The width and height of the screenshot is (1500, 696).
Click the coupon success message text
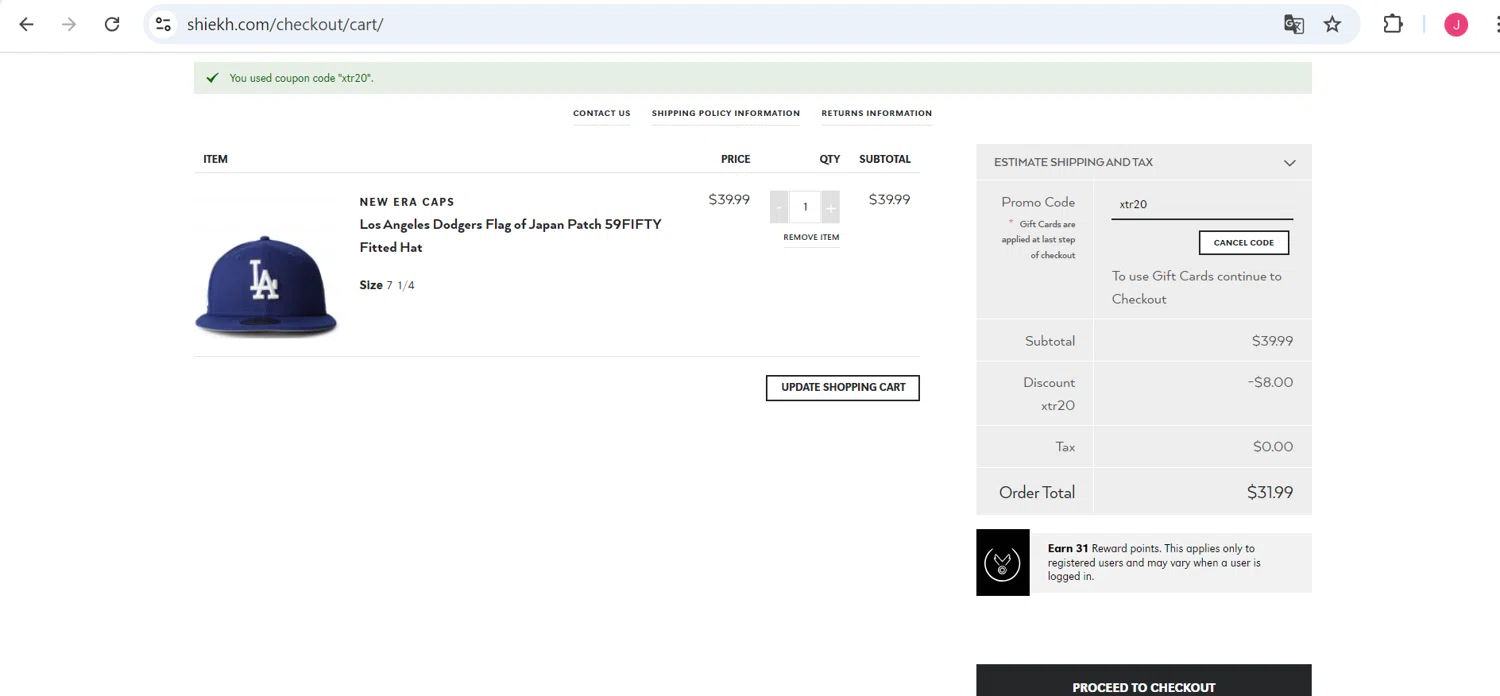[x=302, y=78]
